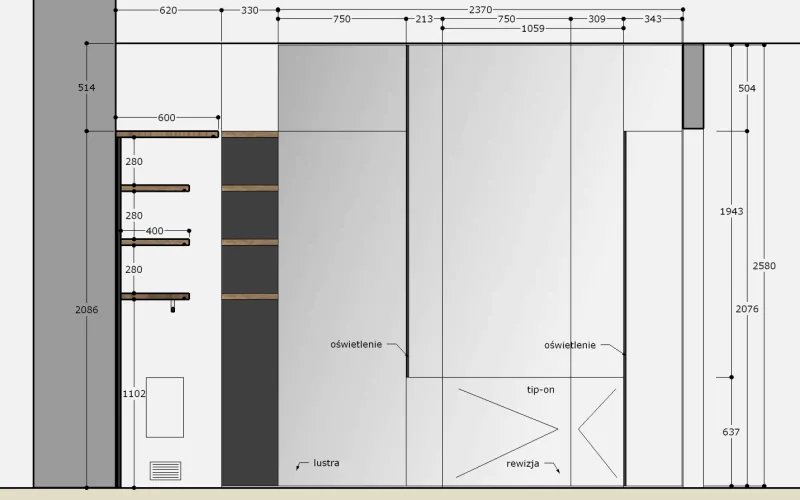Click the 620 dimension label
Screen dimensions: 800x500
(x=168, y=10)
